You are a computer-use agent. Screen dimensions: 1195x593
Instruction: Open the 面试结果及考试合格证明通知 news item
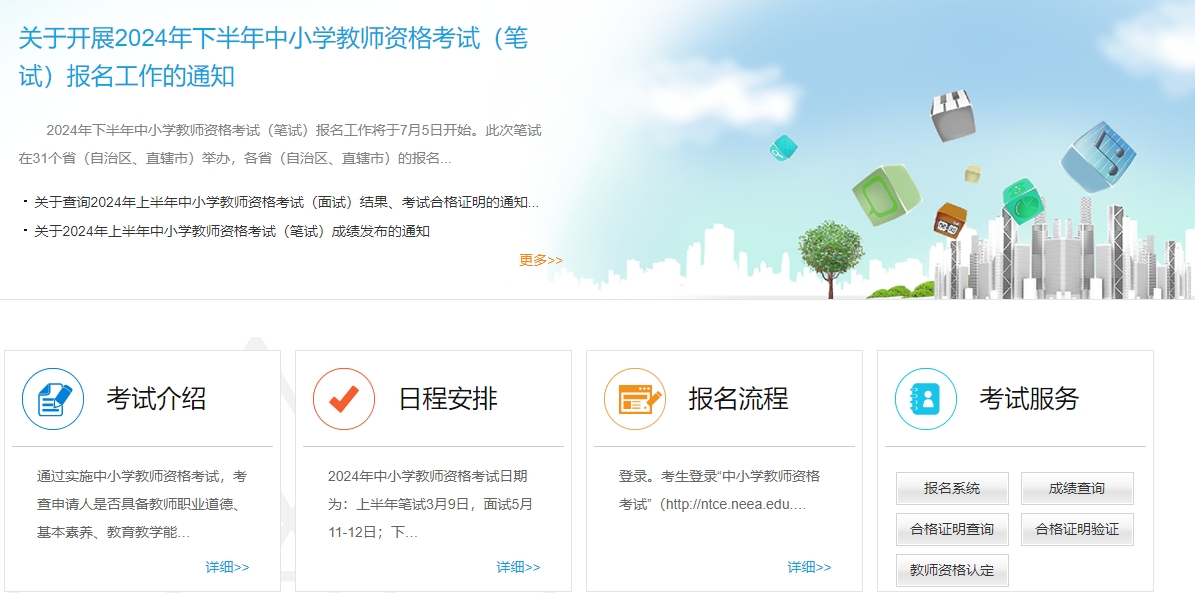pyautogui.click(x=280, y=202)
